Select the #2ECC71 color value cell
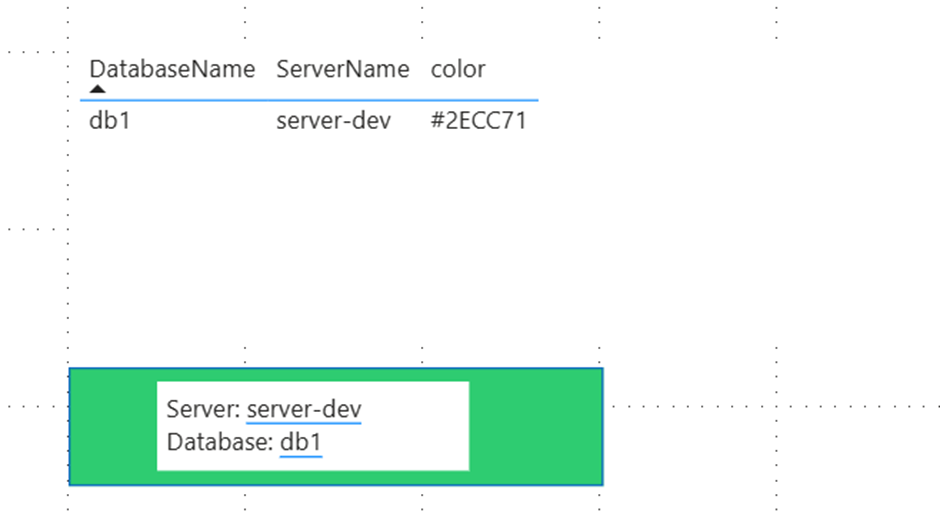This screenshot has height=513, width=940. (x=478, y=122)
